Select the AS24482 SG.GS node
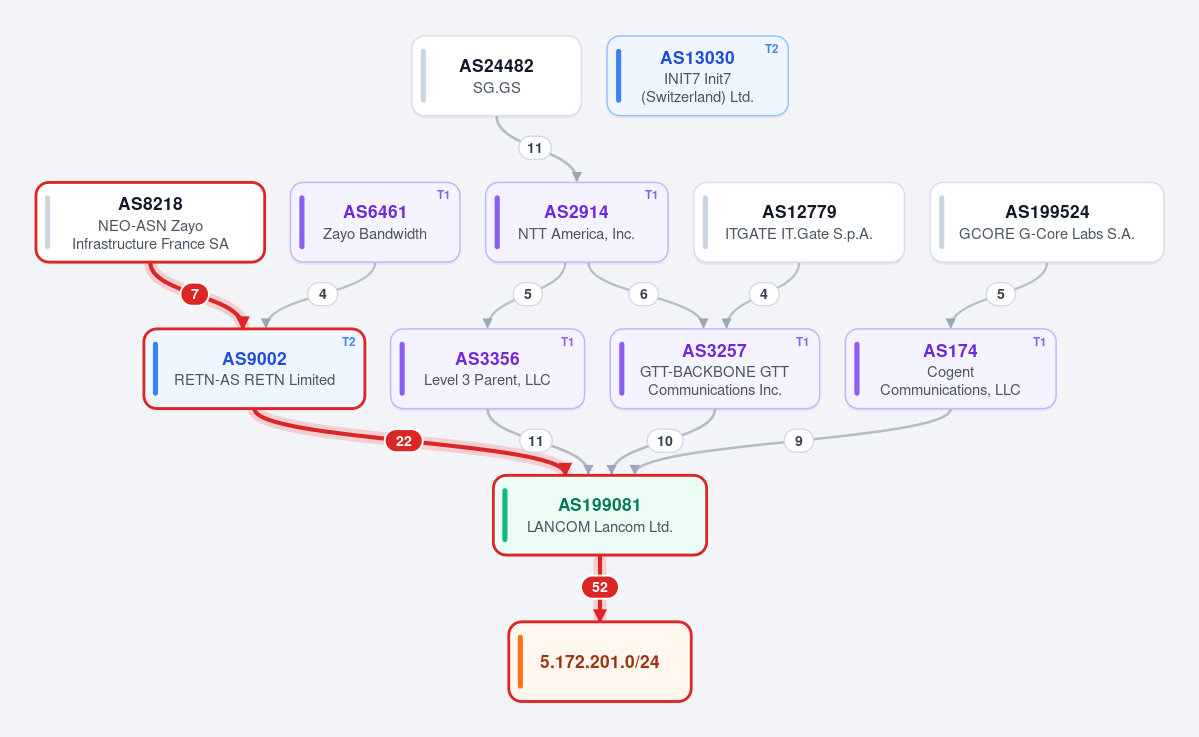Viewport: 1199px width, 737px height. (x=496, y=76)
